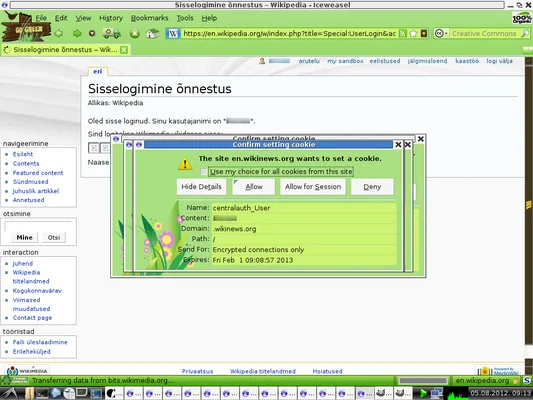Enable 'Use my choice for all cookies' checkbox

tap(203, 172)
